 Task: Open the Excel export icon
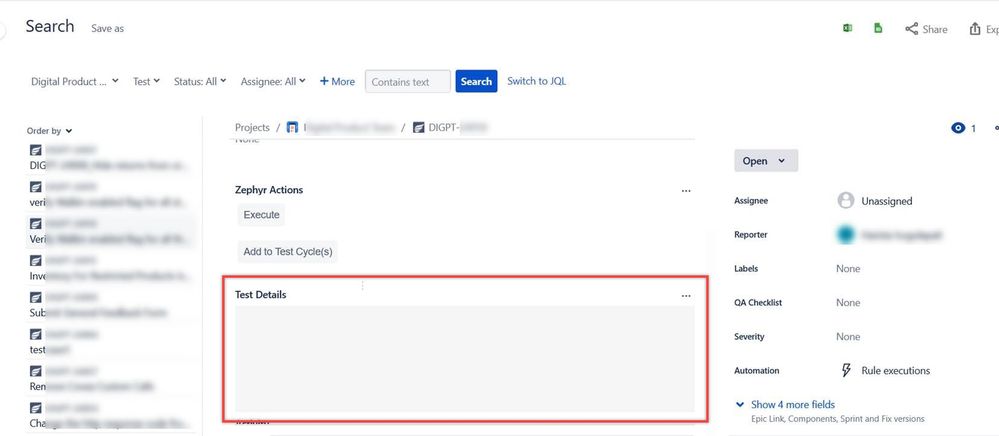847,29
